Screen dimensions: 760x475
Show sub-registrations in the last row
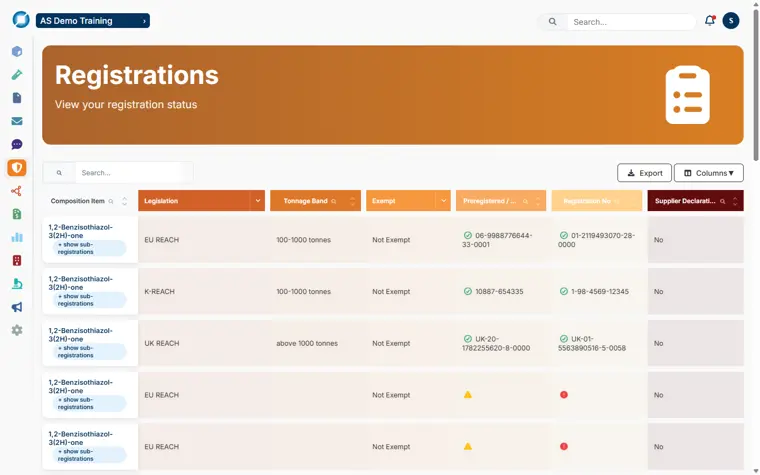[x=89, y=455]
